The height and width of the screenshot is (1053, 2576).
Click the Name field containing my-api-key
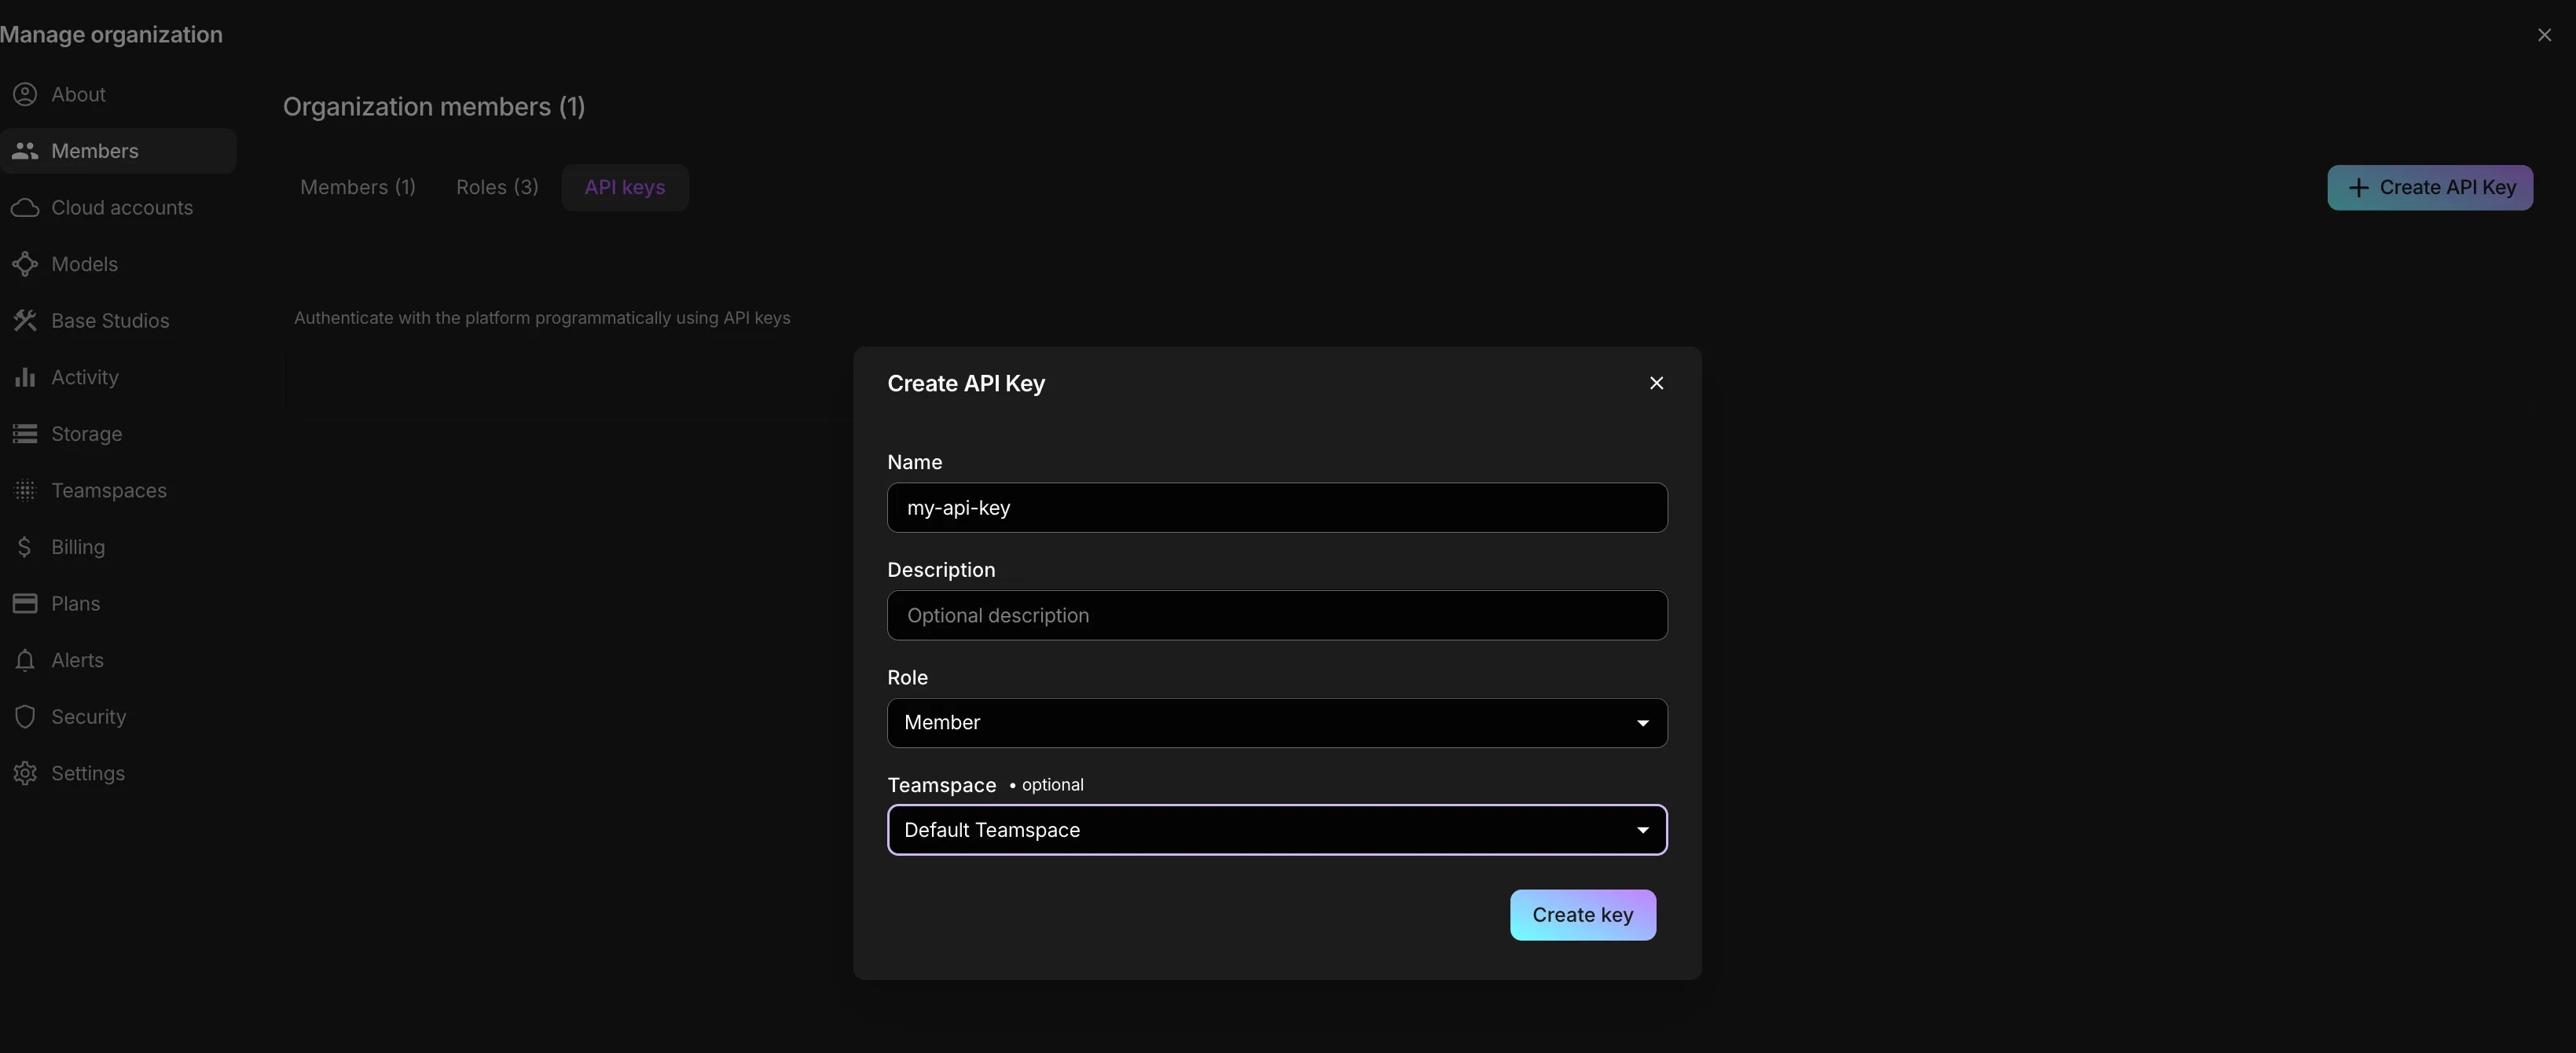pos(1277,508)
